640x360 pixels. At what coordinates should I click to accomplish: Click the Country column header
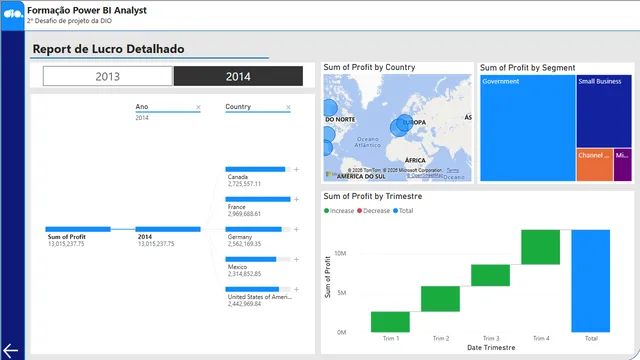pos(238,107)
